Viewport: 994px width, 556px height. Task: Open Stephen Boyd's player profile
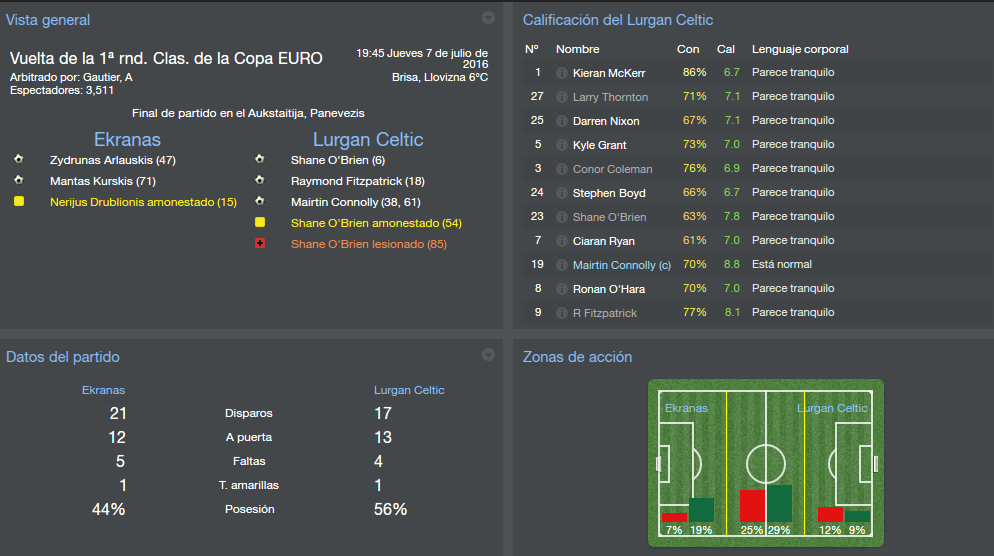(609, 193)
